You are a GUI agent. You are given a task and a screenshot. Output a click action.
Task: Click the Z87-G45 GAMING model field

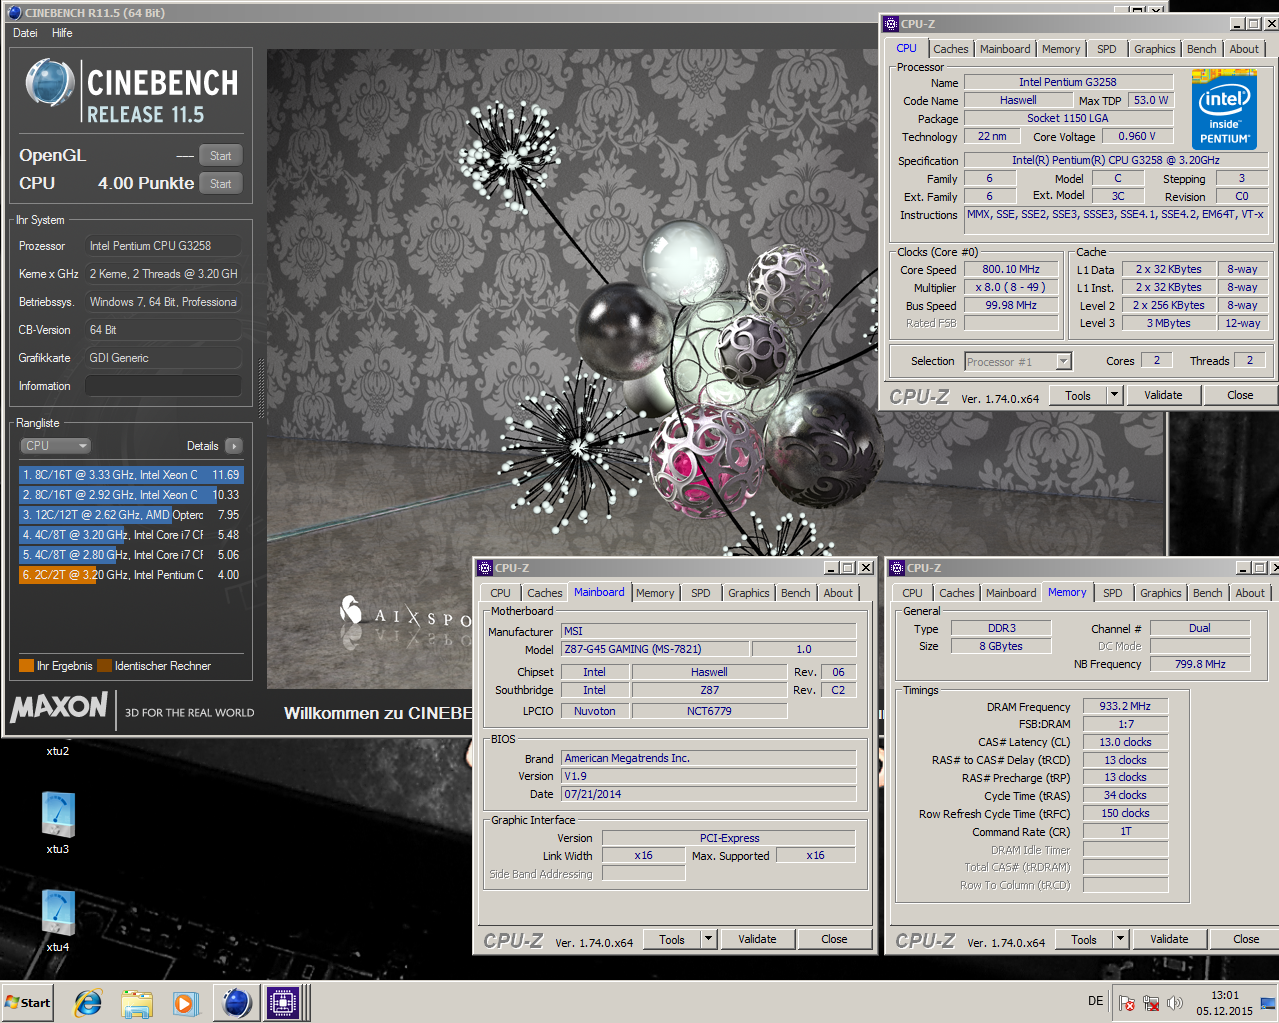[x=654, y=650]
